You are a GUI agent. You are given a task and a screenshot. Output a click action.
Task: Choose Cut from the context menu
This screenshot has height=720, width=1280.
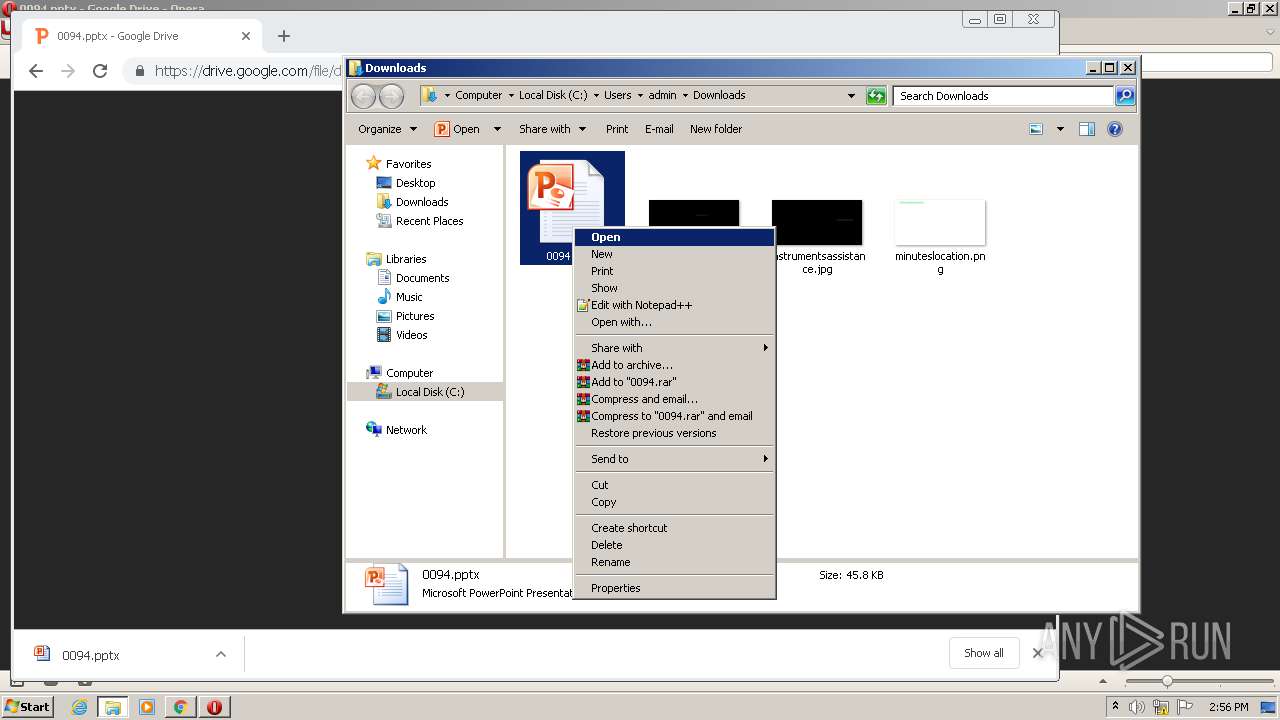(x=674, y=485)
